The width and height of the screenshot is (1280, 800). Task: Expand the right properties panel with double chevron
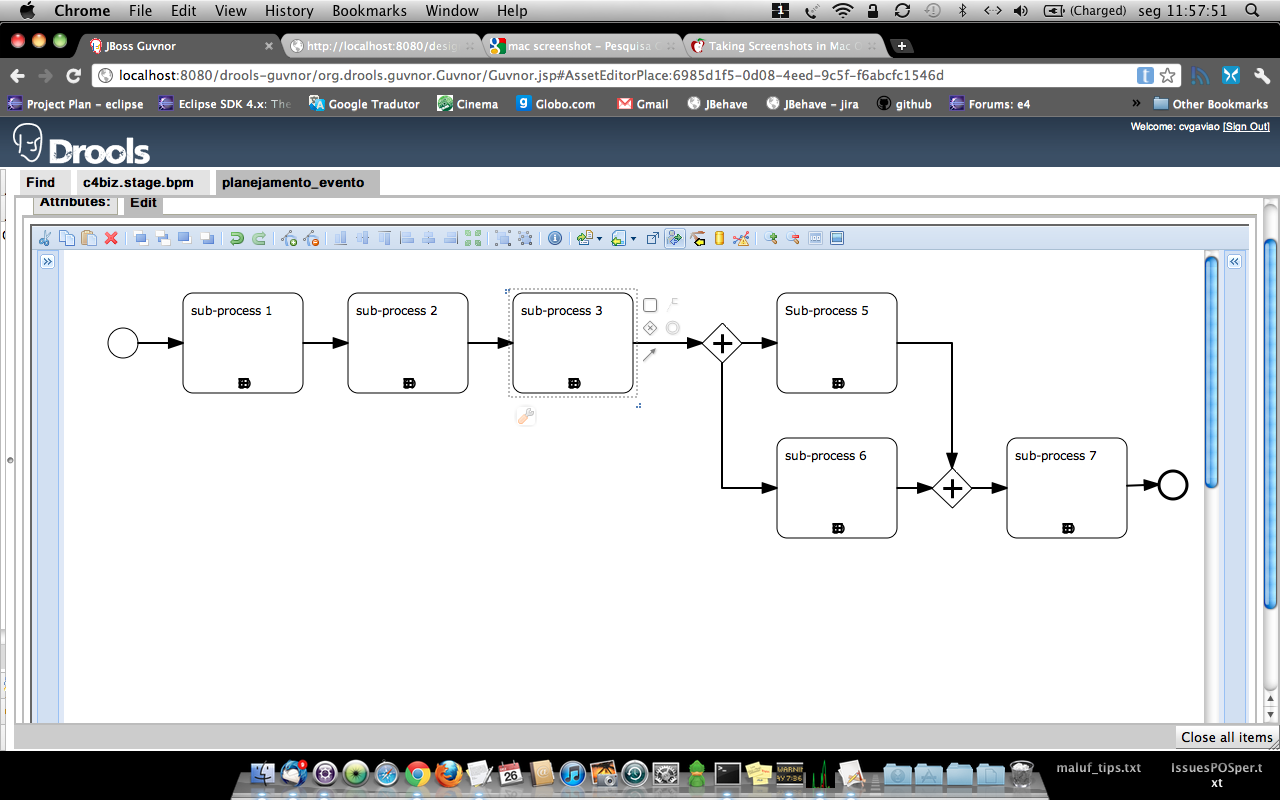click(x=1234, y=261)
